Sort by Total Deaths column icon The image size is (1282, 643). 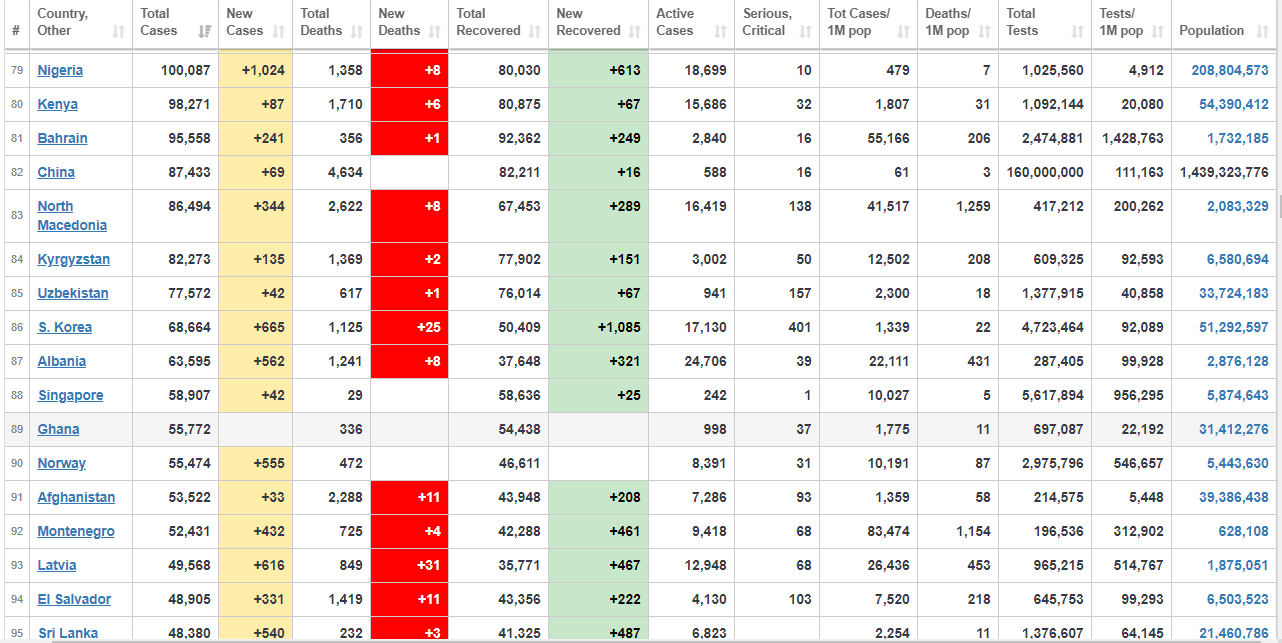pos(357,32)
